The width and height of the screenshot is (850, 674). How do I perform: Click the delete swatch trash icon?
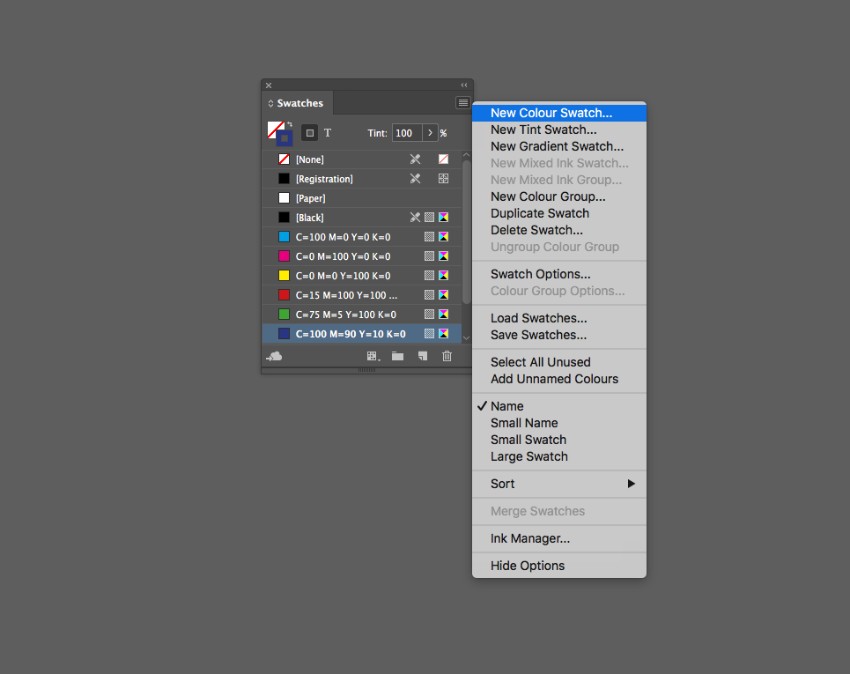tap(447, 356)
